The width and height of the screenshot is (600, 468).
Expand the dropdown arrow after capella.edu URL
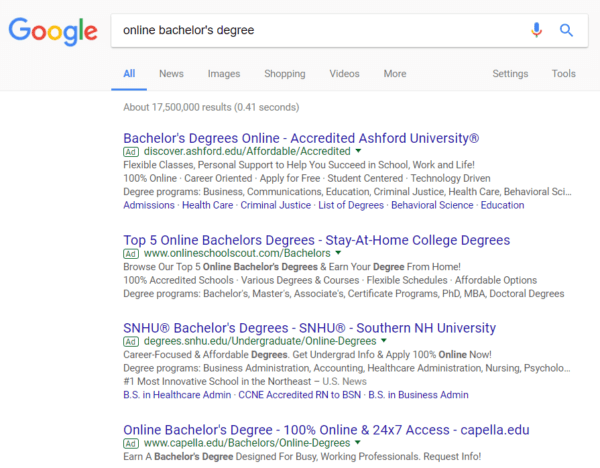358,442
